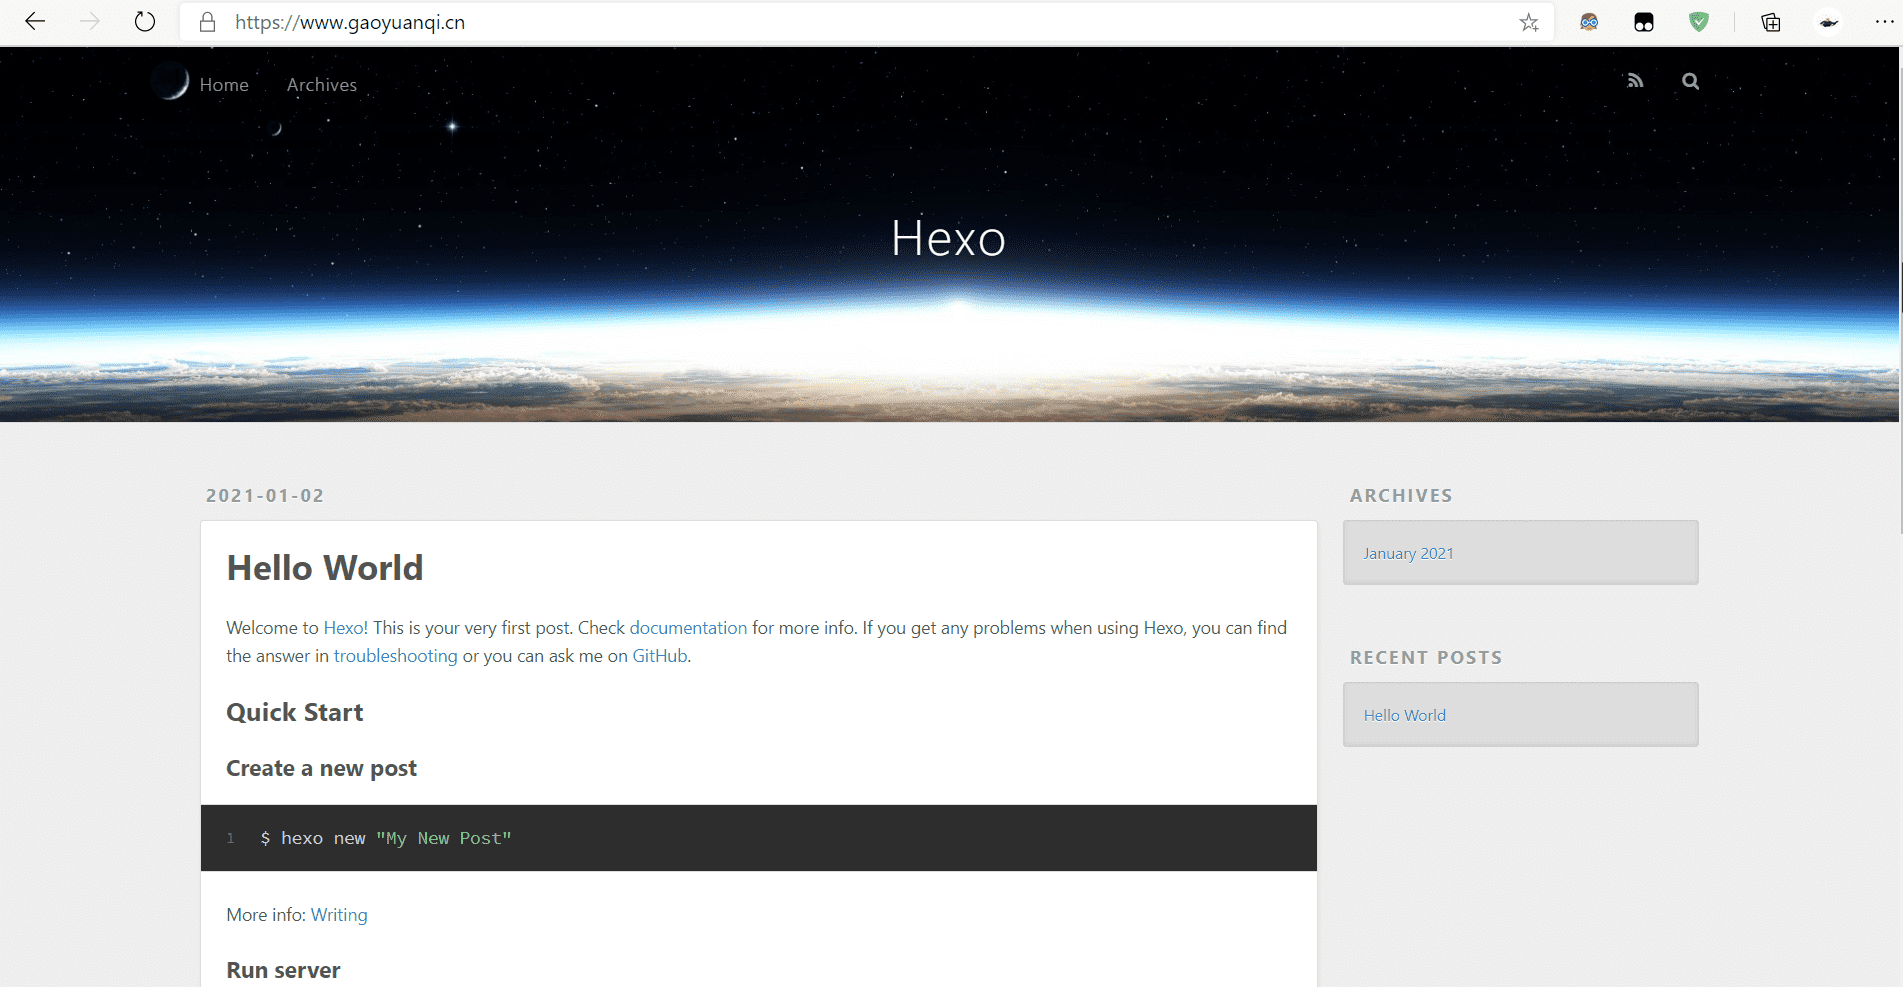The width and height of the screenshot is (1903, 987).
Task: Open the browser Settings and more menu
Action: [x=1883, y=22]
